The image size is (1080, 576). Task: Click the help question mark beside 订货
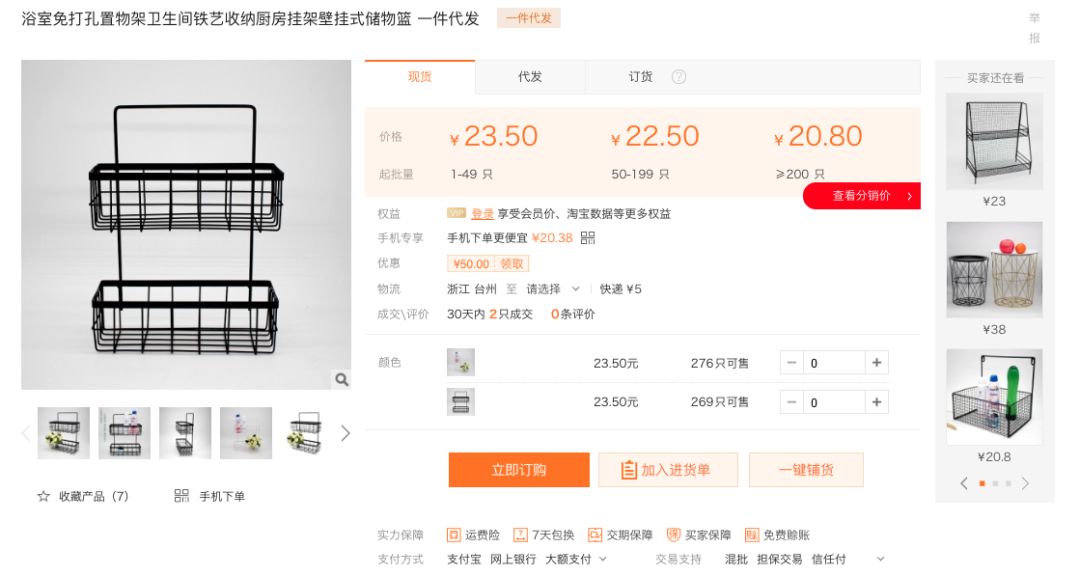(678, 77)
